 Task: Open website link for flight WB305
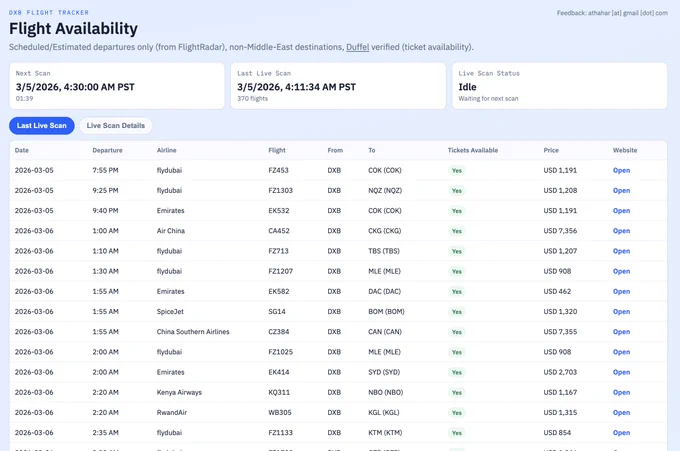pos(621,412)
